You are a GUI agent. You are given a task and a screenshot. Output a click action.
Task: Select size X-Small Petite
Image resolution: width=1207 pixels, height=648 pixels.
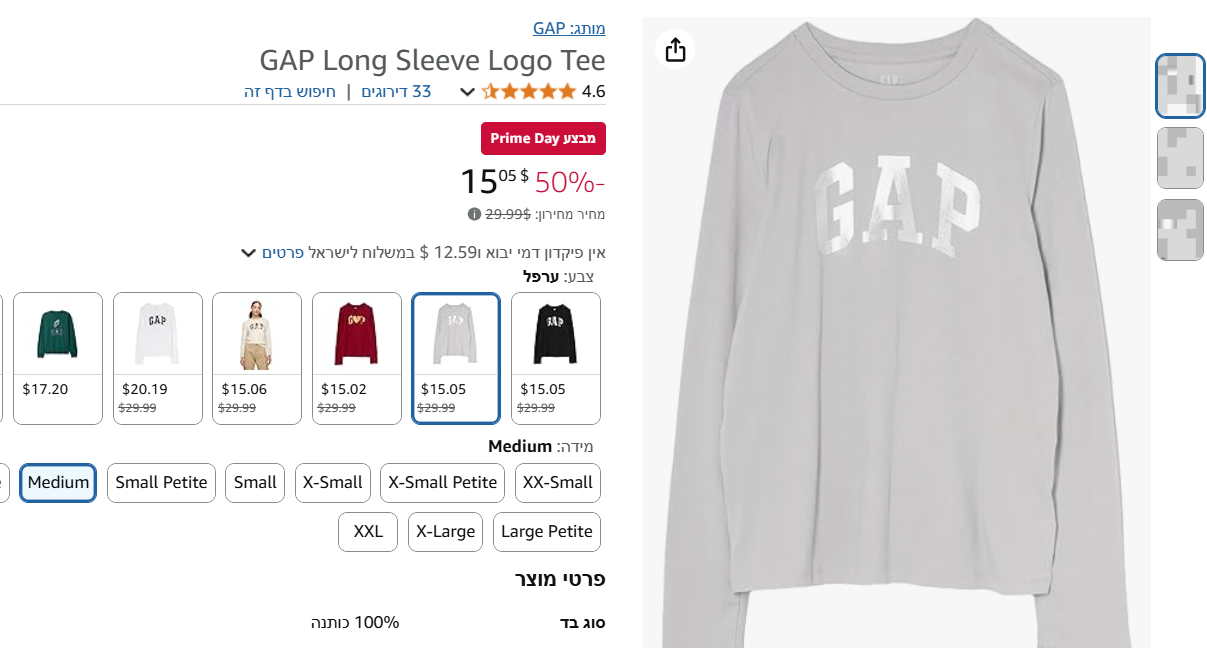click(442, 482)
